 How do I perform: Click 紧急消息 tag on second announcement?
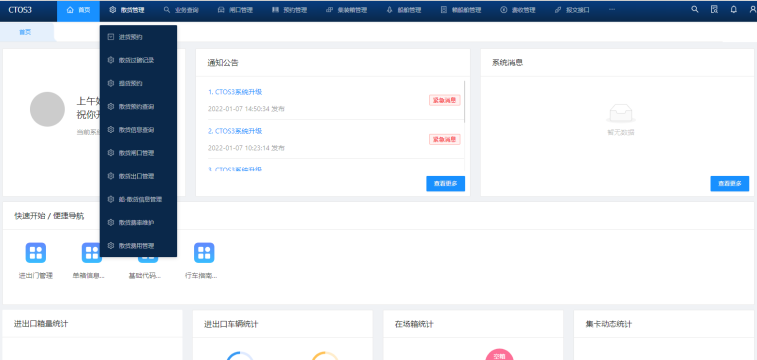pyautogui.click(x=445, y=139)
